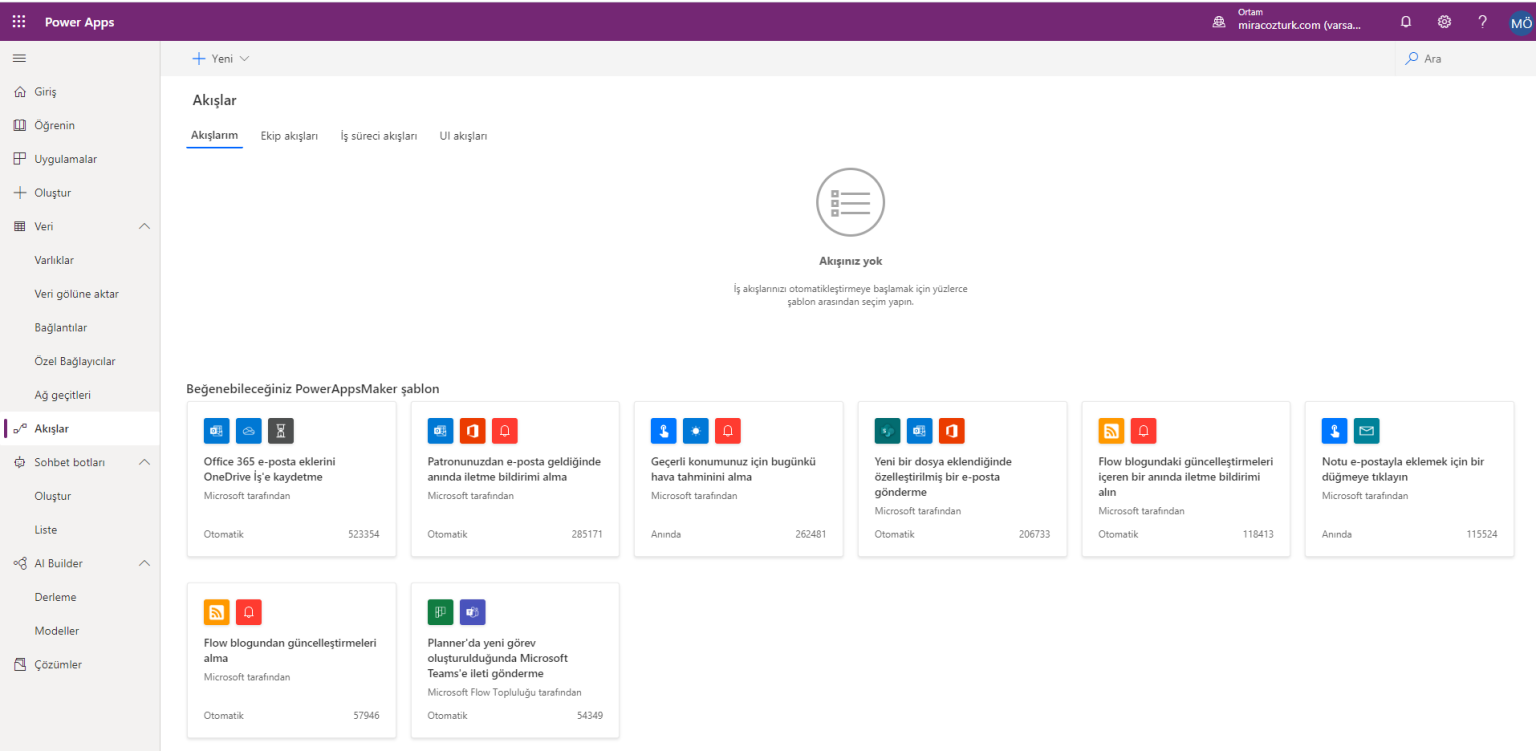The height and width of the screenshot is (751, 1536).
Task: Open Geçerli konumunuz için hava tahmini template
Action: 738,479
